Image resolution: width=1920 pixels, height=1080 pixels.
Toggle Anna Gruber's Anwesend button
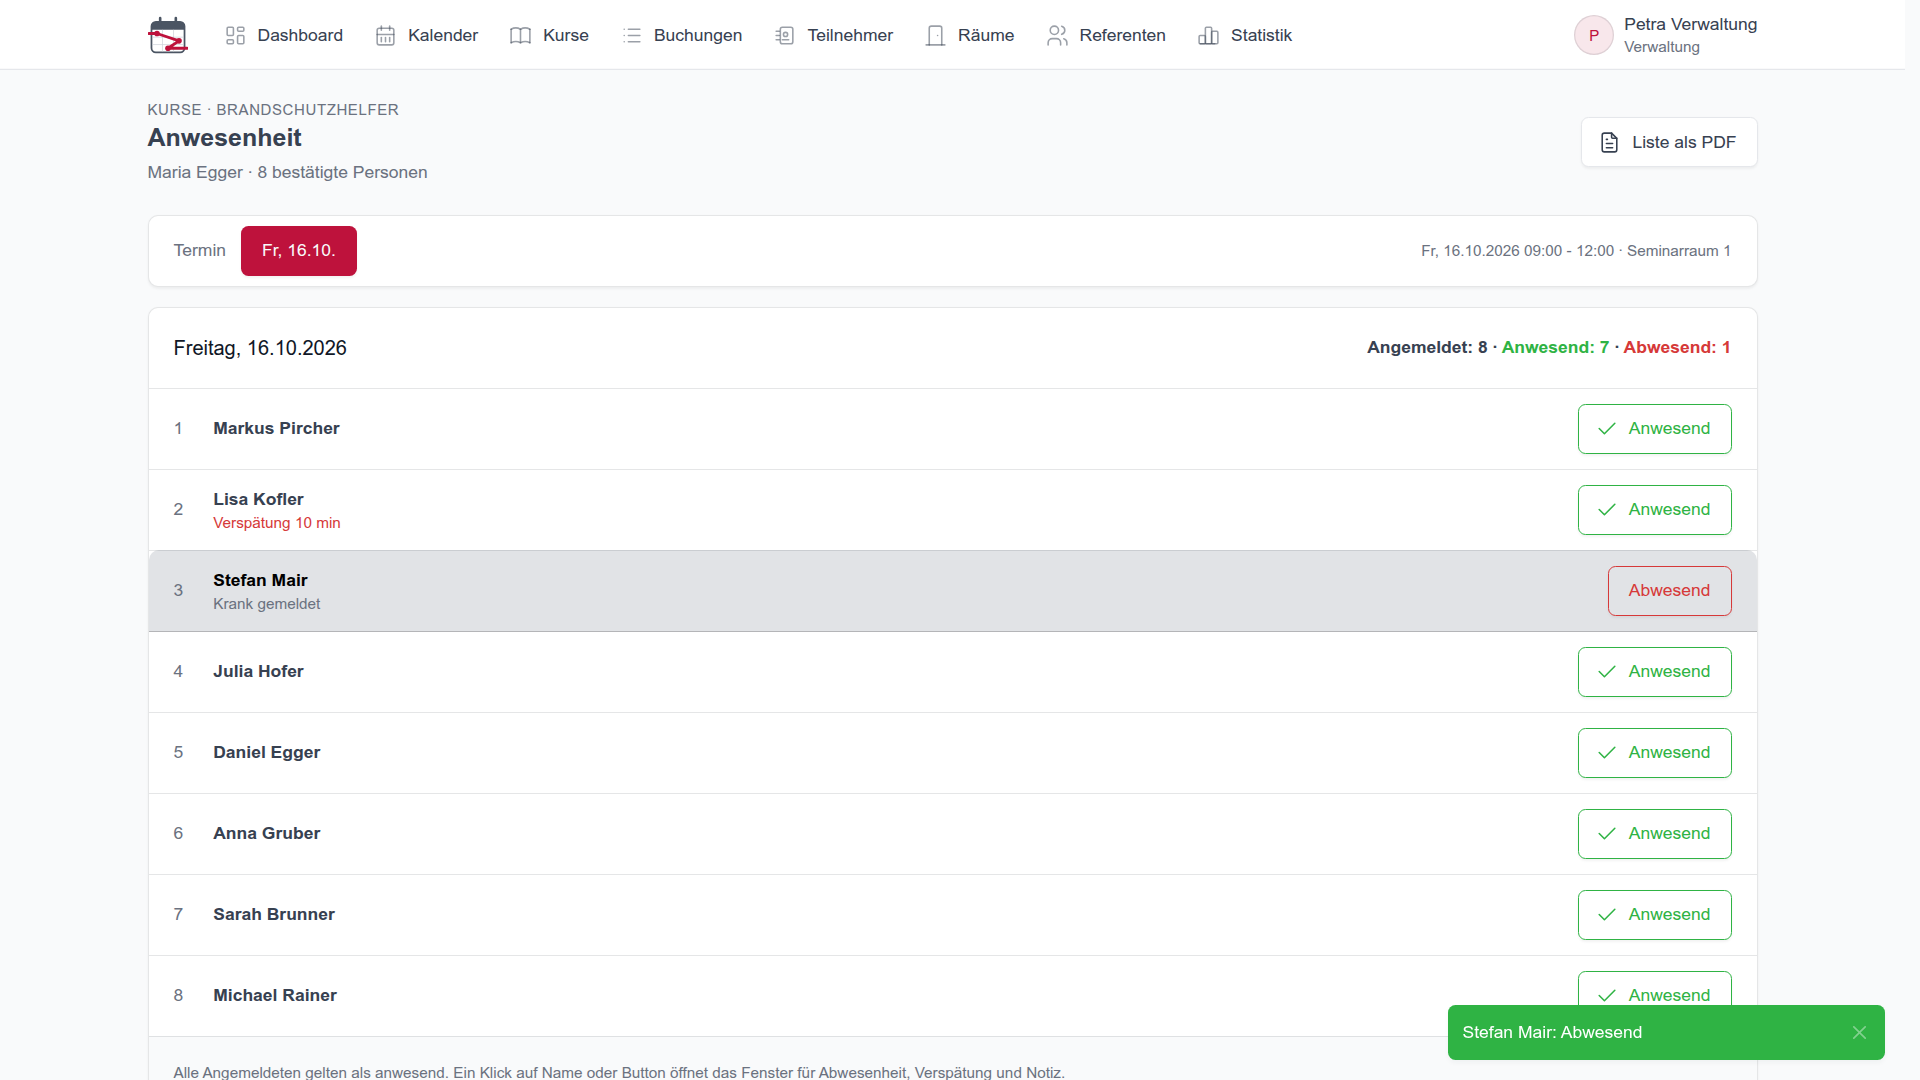pos(1654,834)
